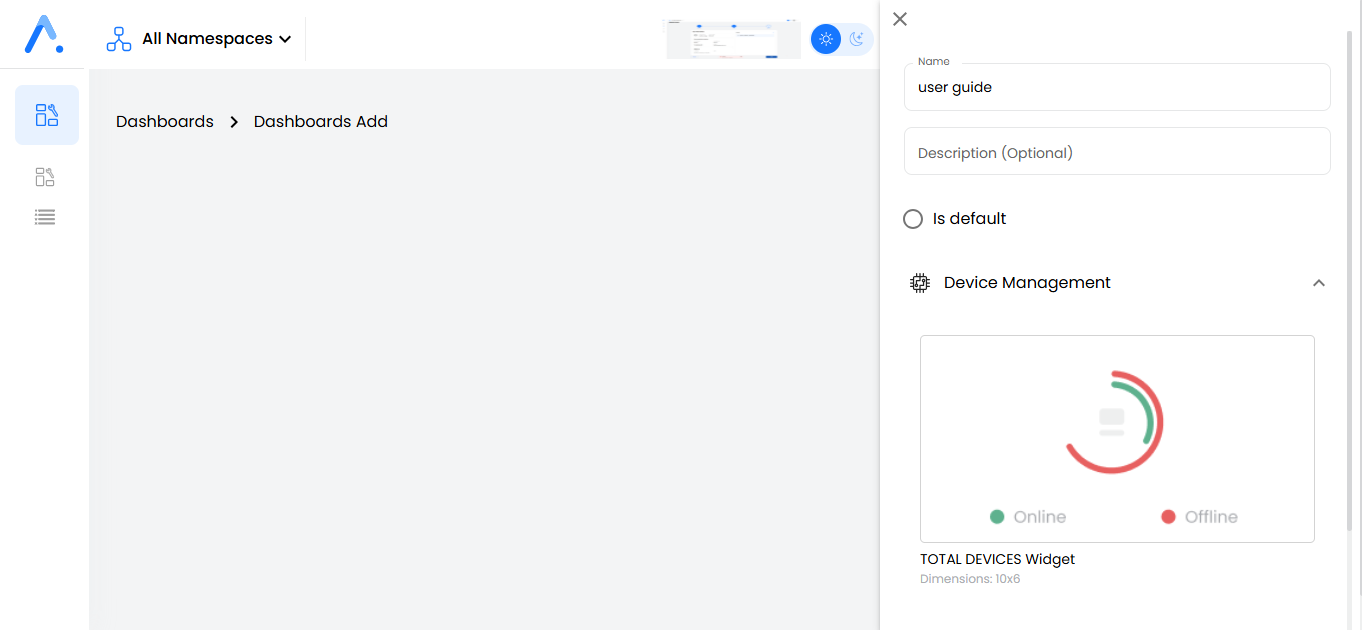Activate the sun icon for light theme
The height and width of the screenshot is (630, 1362).
point(825,38)
